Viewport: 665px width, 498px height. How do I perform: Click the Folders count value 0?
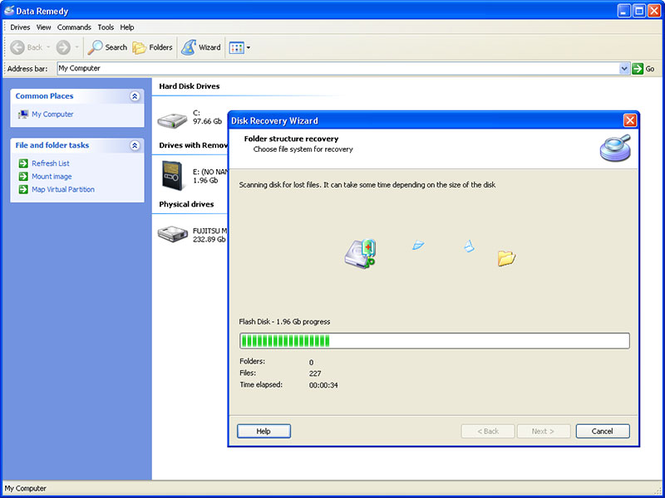pos(311,362)
